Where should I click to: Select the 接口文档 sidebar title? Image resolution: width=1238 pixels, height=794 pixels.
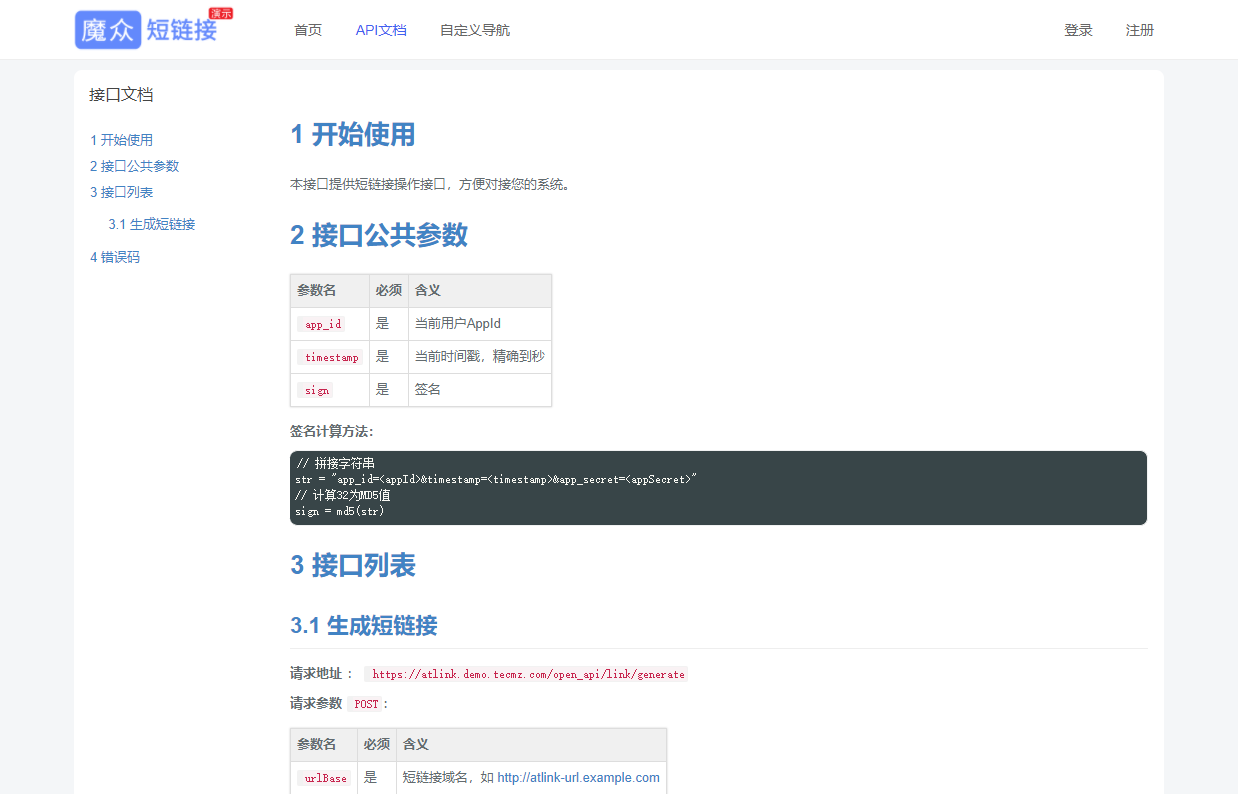(121, 95)
